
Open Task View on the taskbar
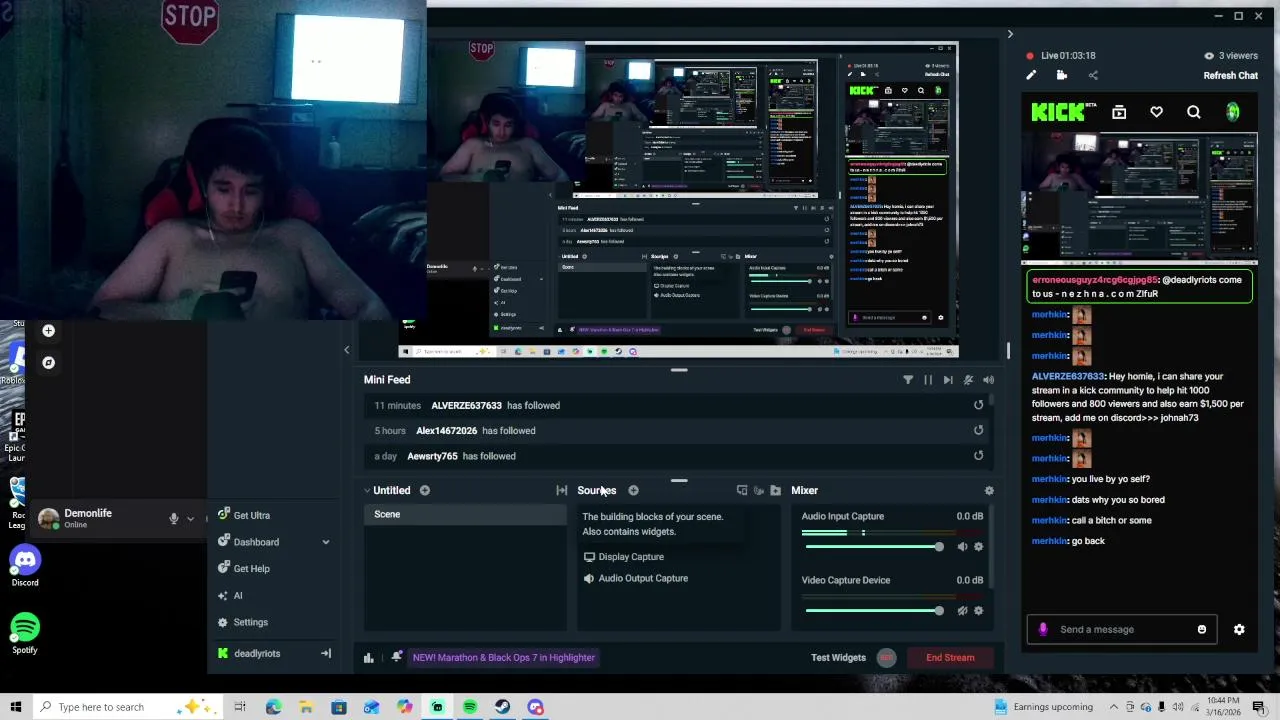(x=240, y=707)
